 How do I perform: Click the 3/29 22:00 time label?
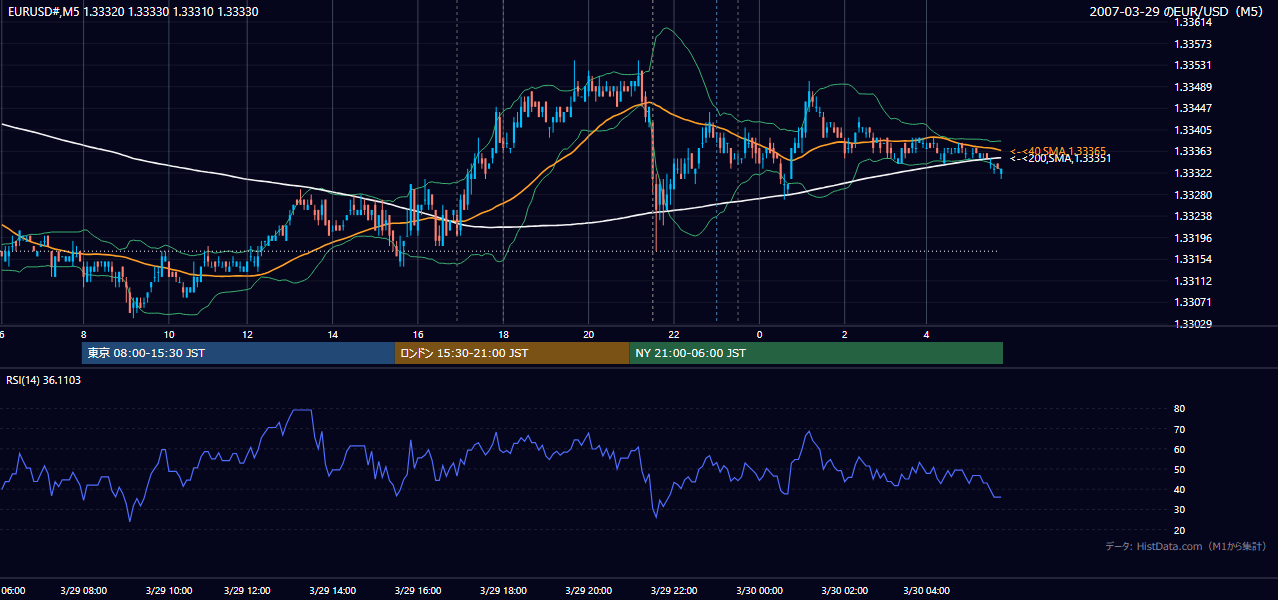point(673,590)
